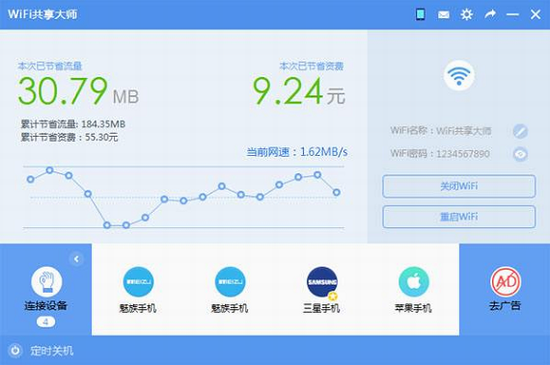The height and width of the screenshot is (365, 550).
Task: Click the 关闭WiFi button
Action: (x=459, y=186)
